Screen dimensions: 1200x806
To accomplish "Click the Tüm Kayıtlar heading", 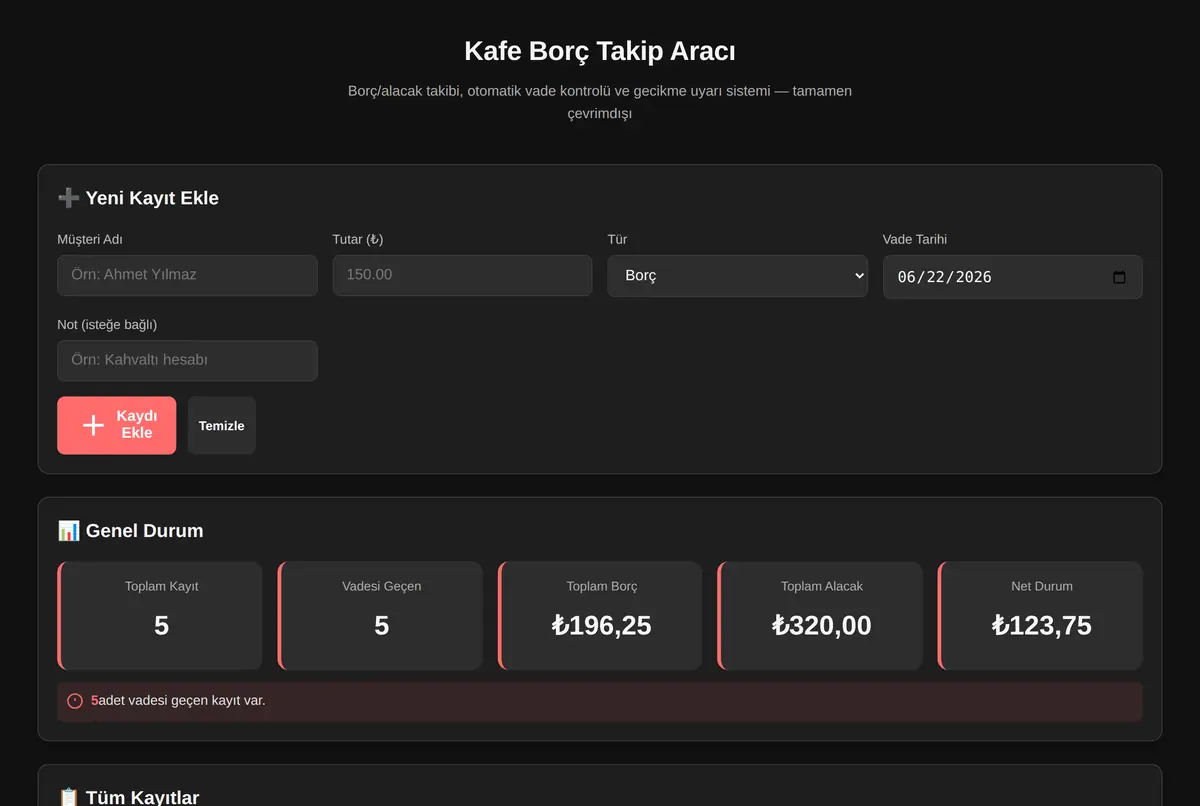I will tap(142, 798).
